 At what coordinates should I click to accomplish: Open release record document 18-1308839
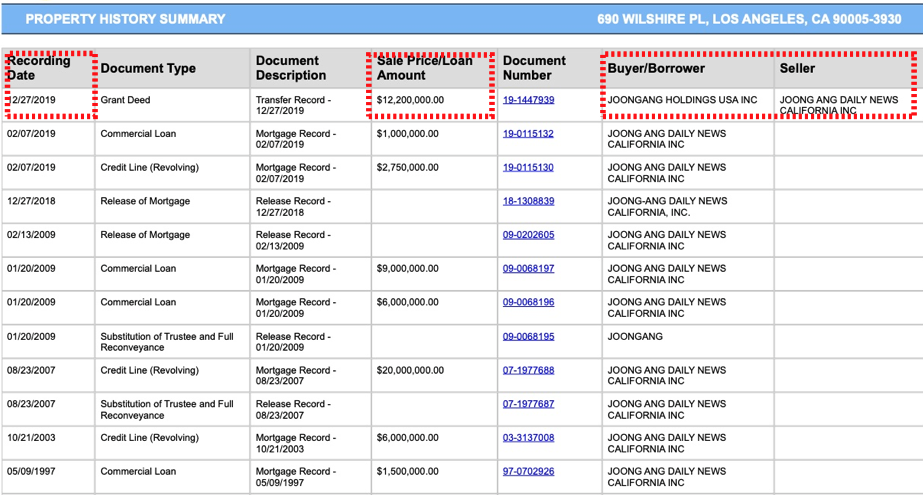tap(528, 202)
